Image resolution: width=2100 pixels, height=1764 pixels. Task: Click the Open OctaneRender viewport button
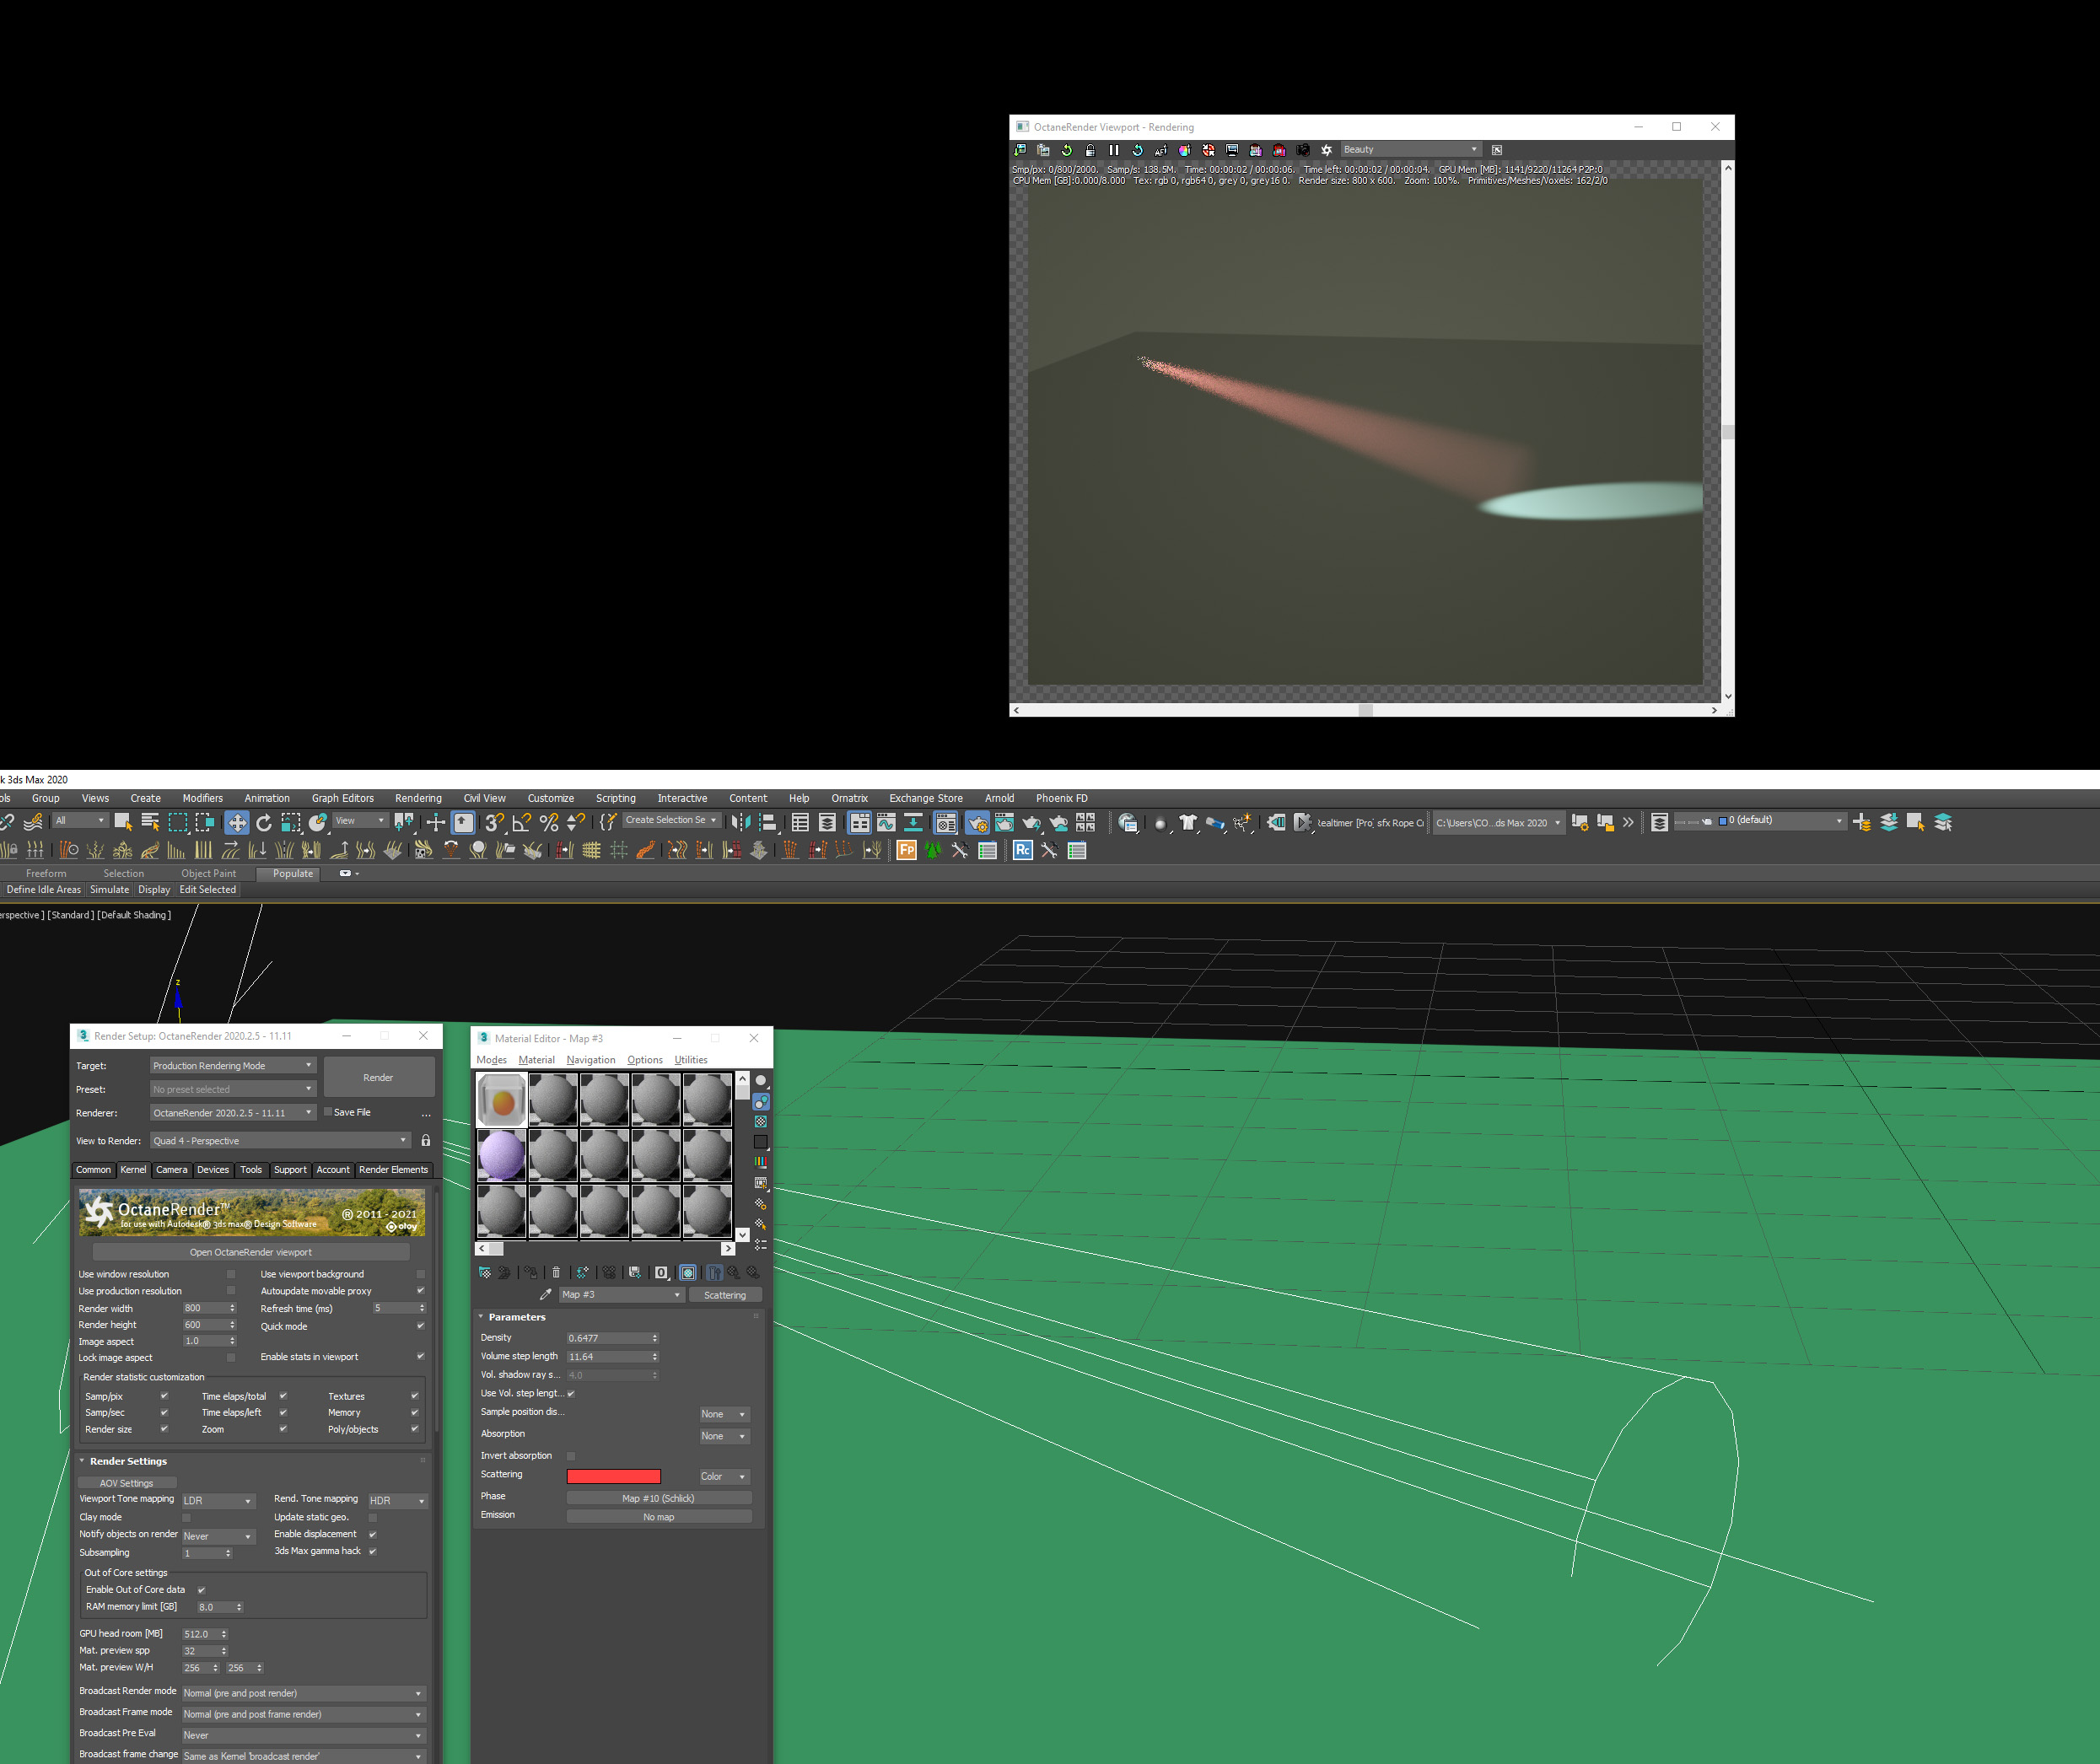click(251, 1252)
